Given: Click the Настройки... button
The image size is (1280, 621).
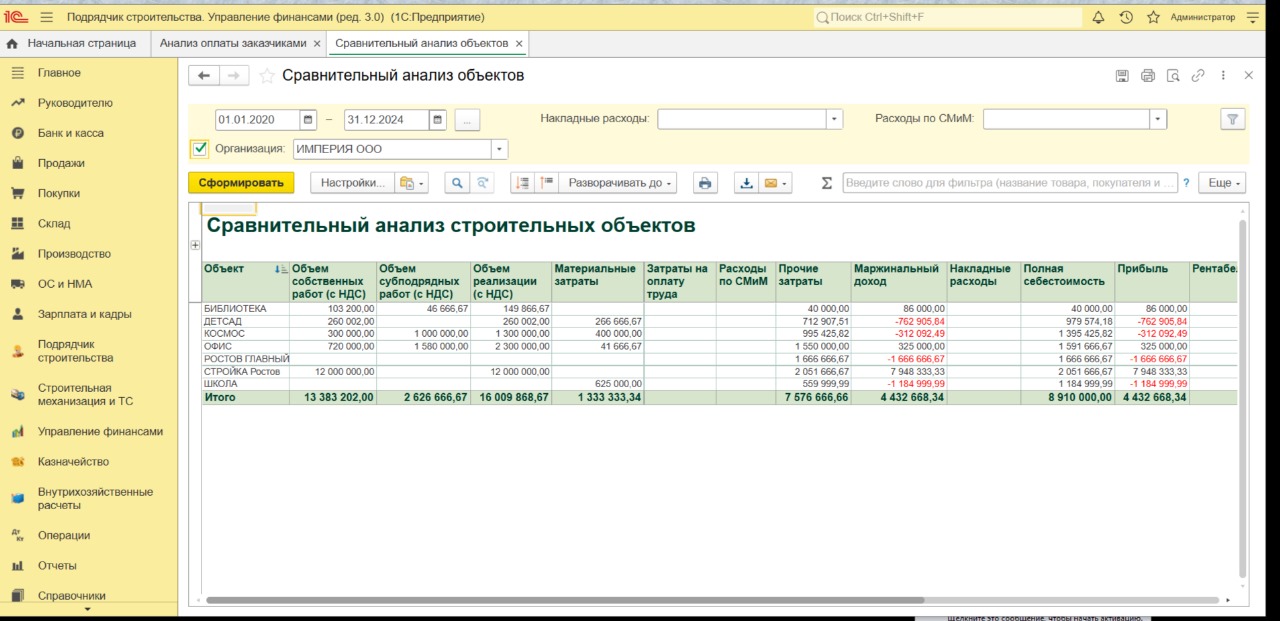Looking at the screenshot, I should click(x=353, y=183).
